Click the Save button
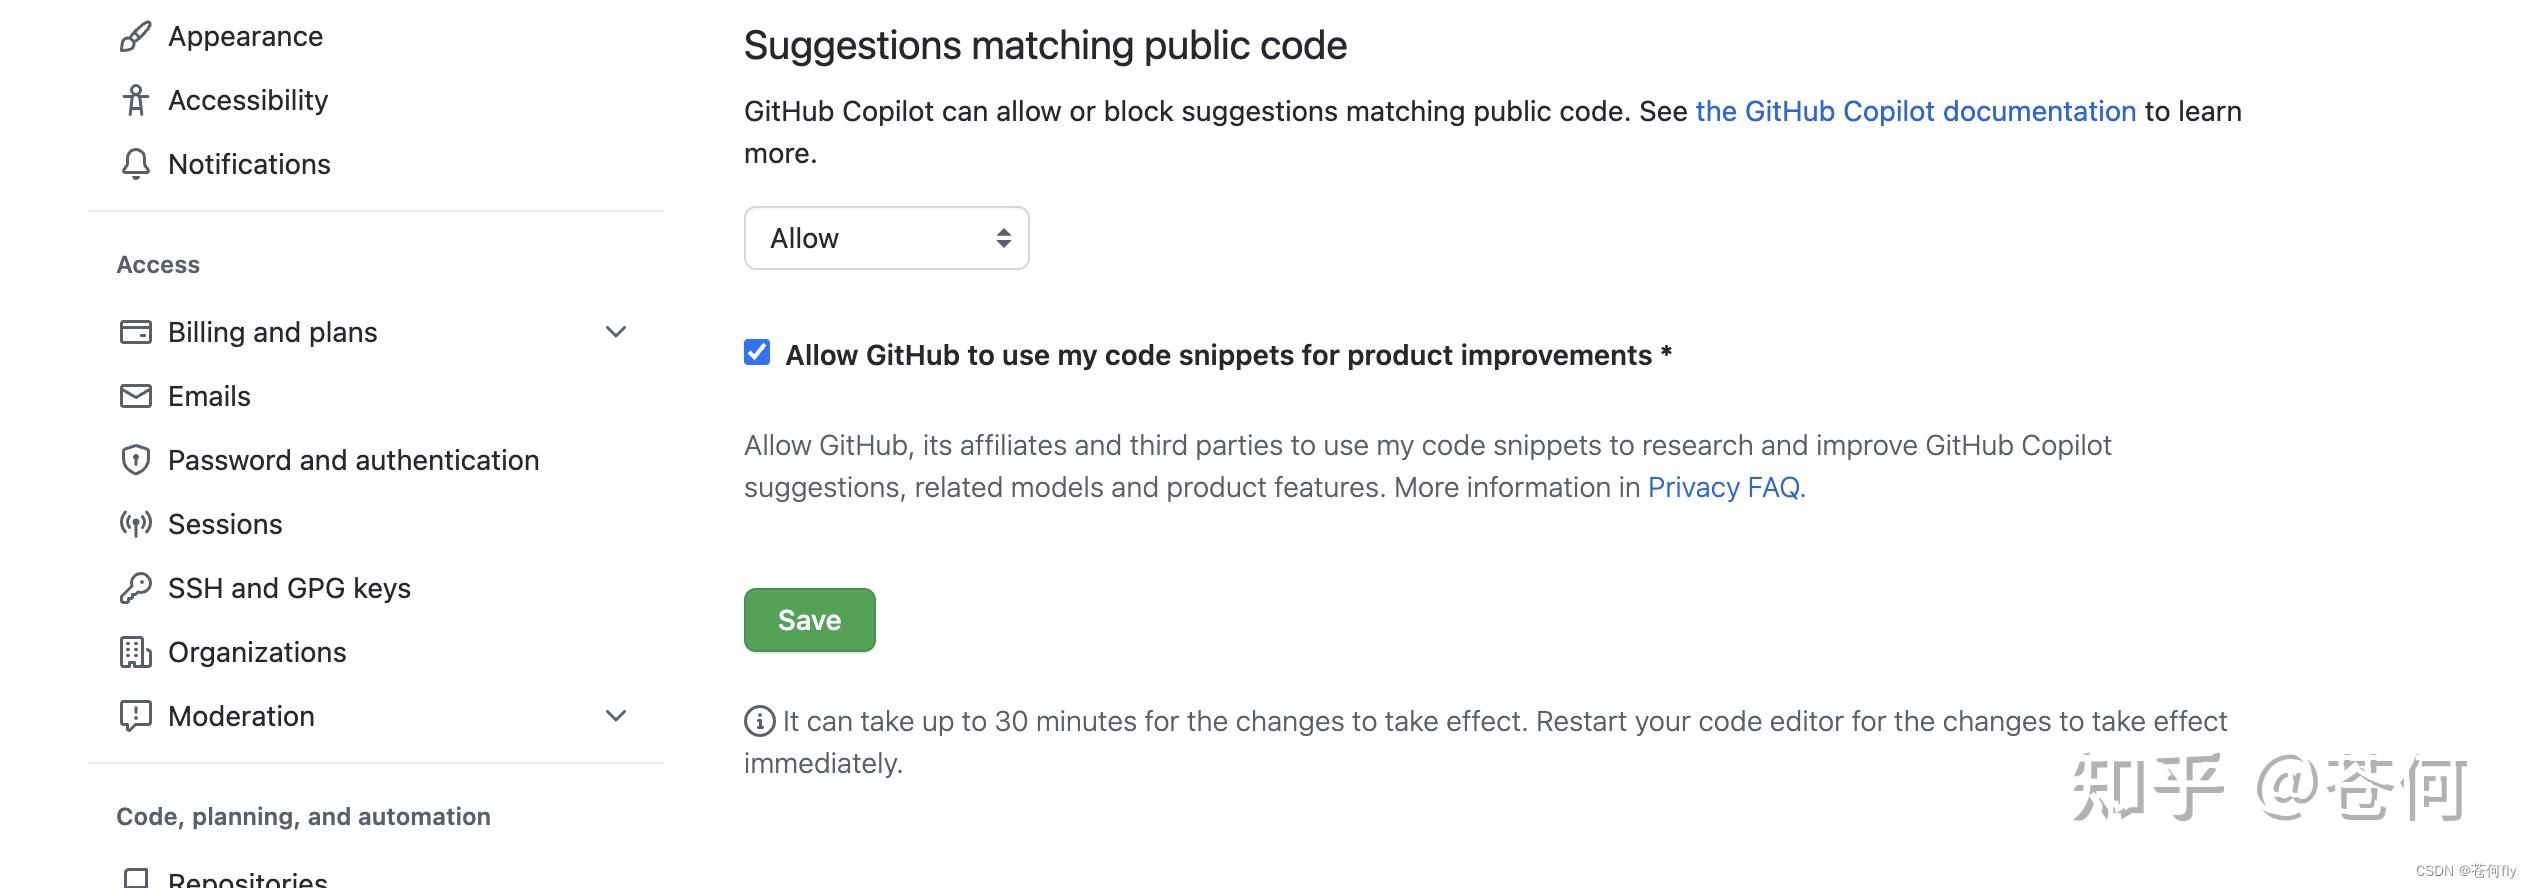 click(809, 620)
